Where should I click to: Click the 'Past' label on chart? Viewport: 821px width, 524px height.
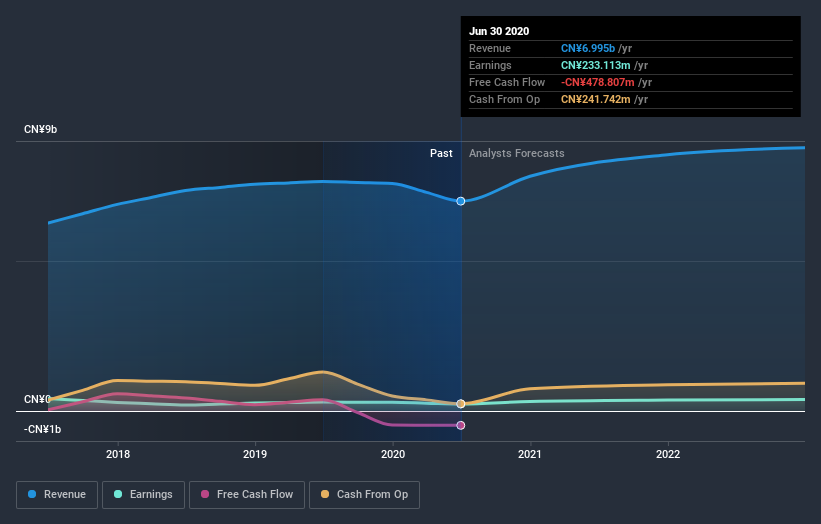(441, 153)
